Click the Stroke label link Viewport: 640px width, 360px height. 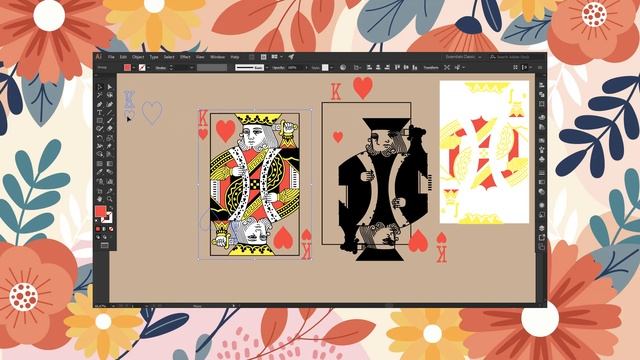(161, 68)
